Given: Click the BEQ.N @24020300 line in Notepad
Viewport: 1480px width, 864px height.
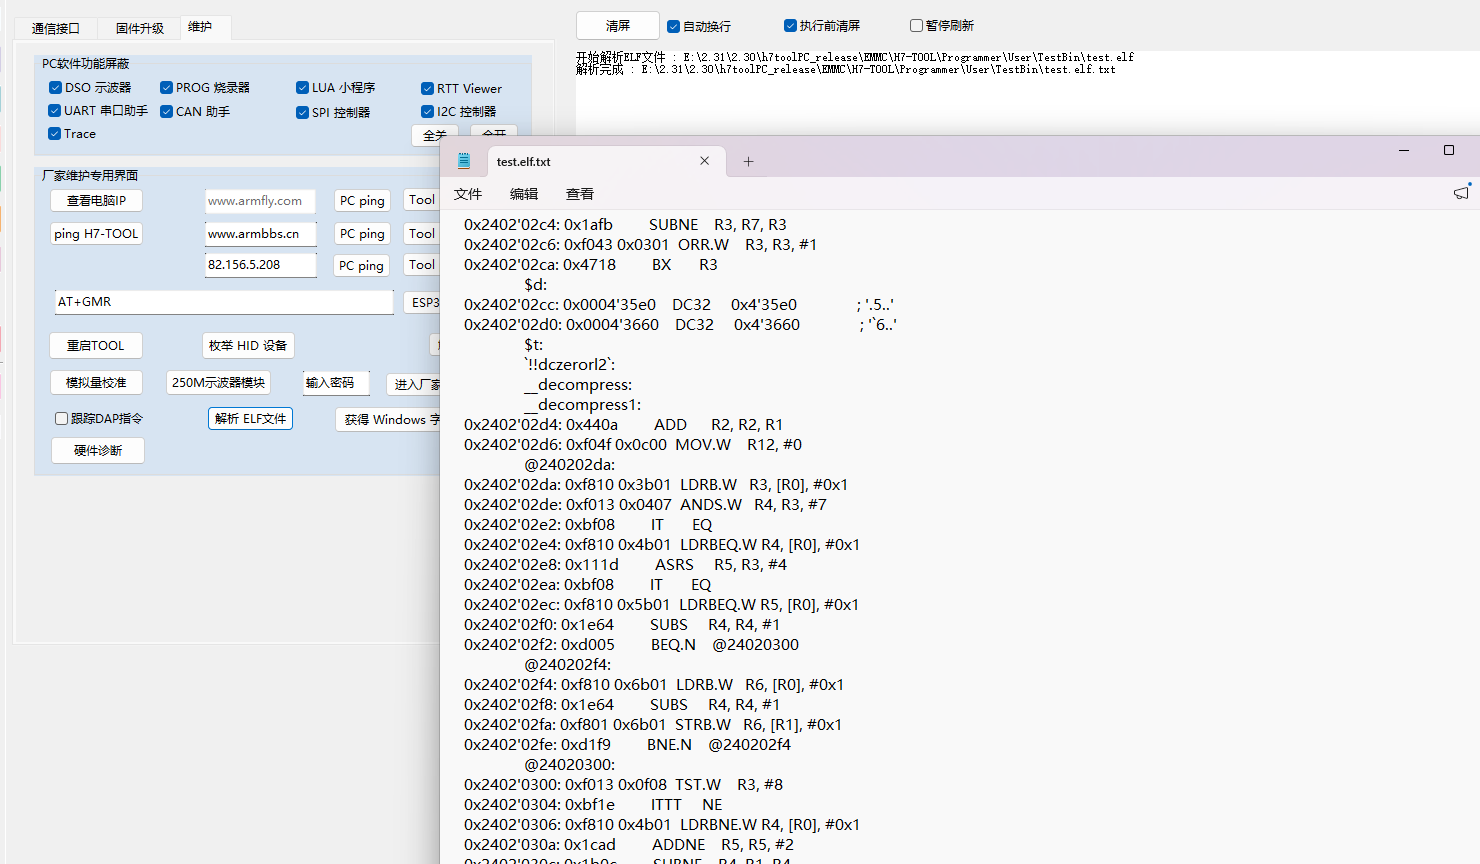Looking at the screenshot, I should (x=631, y=645).
